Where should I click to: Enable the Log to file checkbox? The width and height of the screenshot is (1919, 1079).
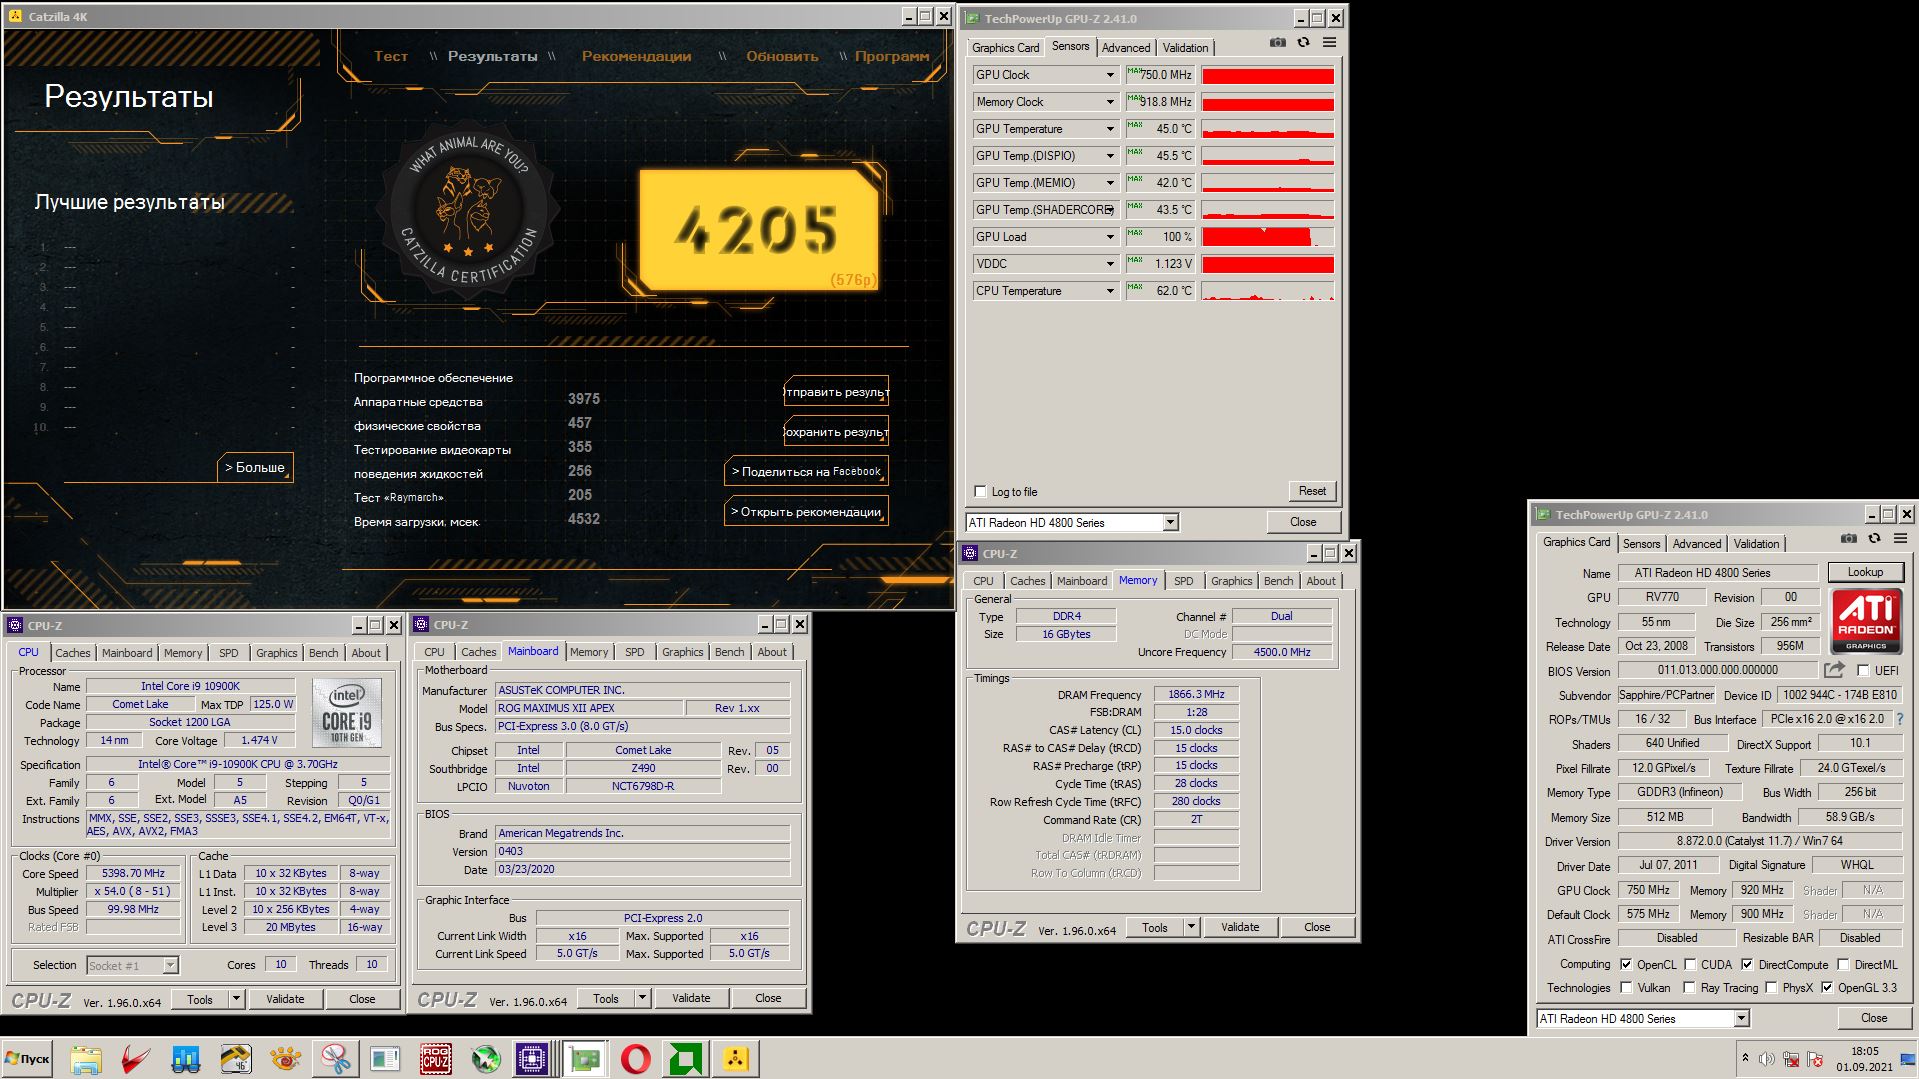[x=980, y=491]
